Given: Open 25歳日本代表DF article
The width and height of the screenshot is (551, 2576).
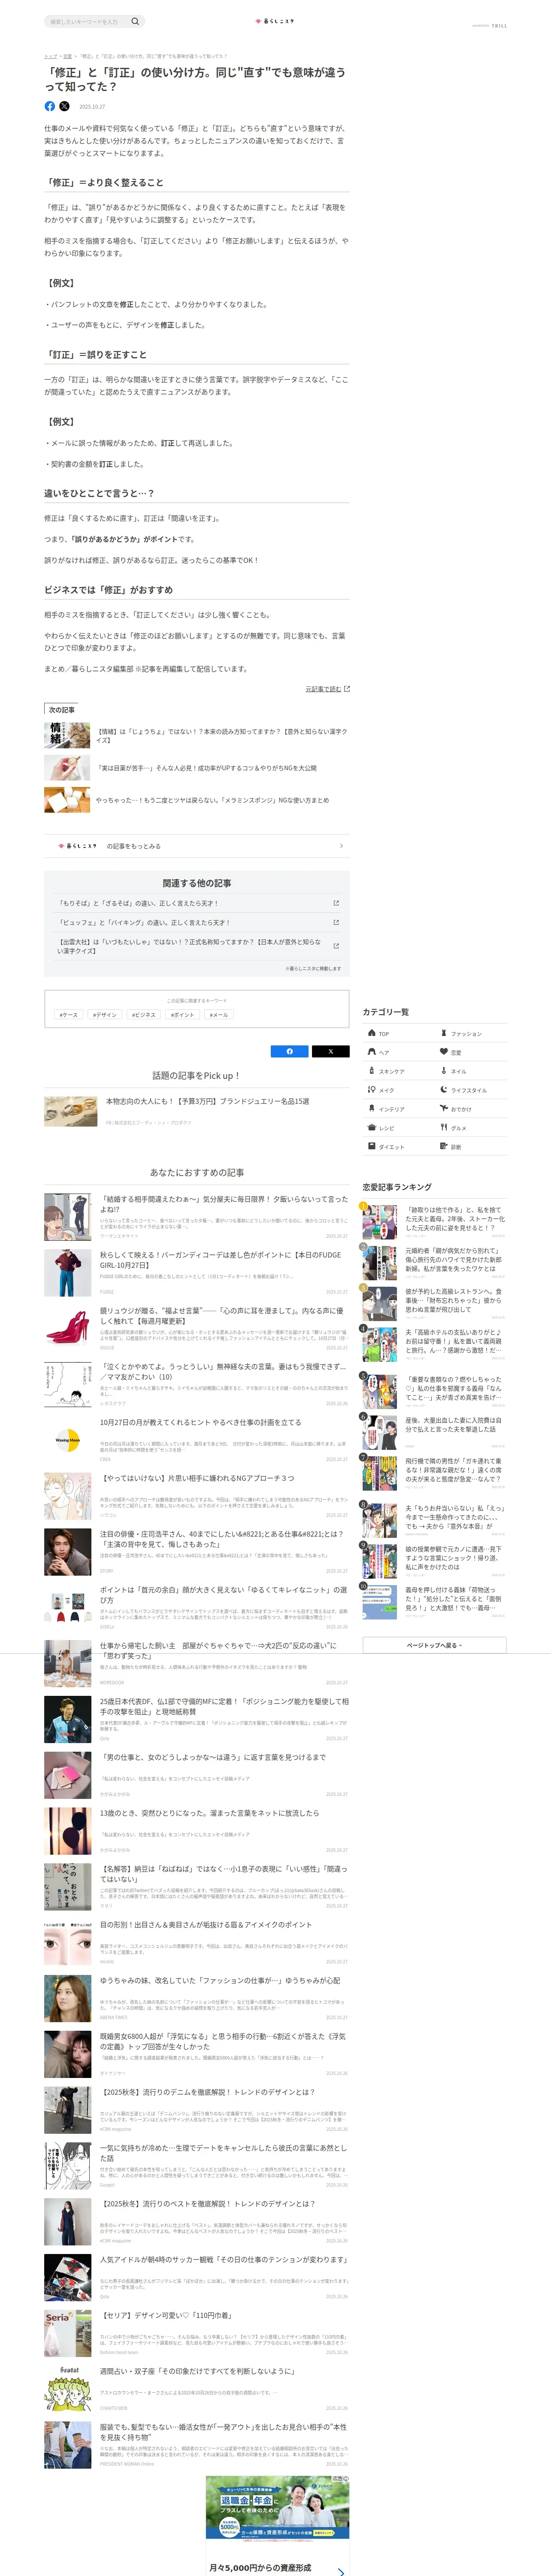Looking at the screenshot, I should pyautogui.click(x=224, y=1707).
